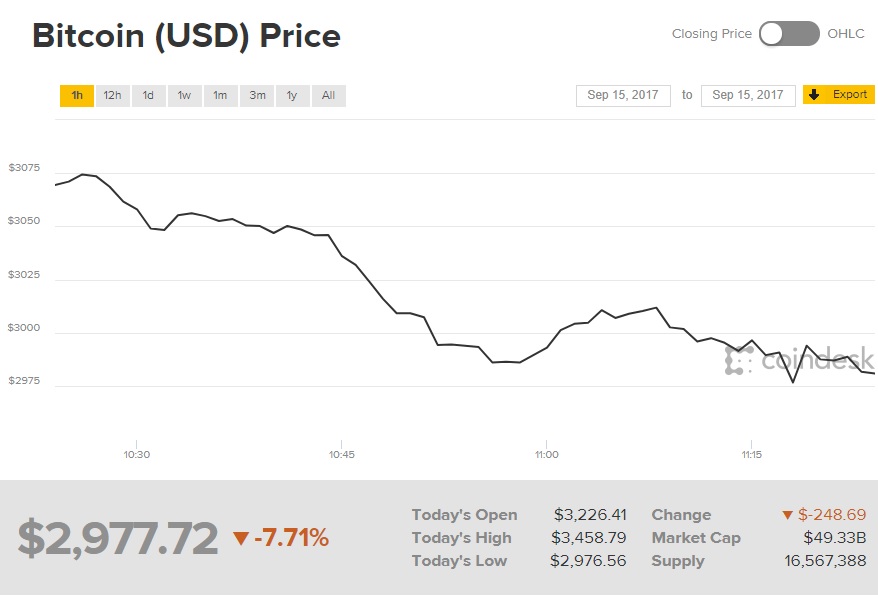878x596 pixels.
Task: Select the 1w time range button
Action: point(184,95)
